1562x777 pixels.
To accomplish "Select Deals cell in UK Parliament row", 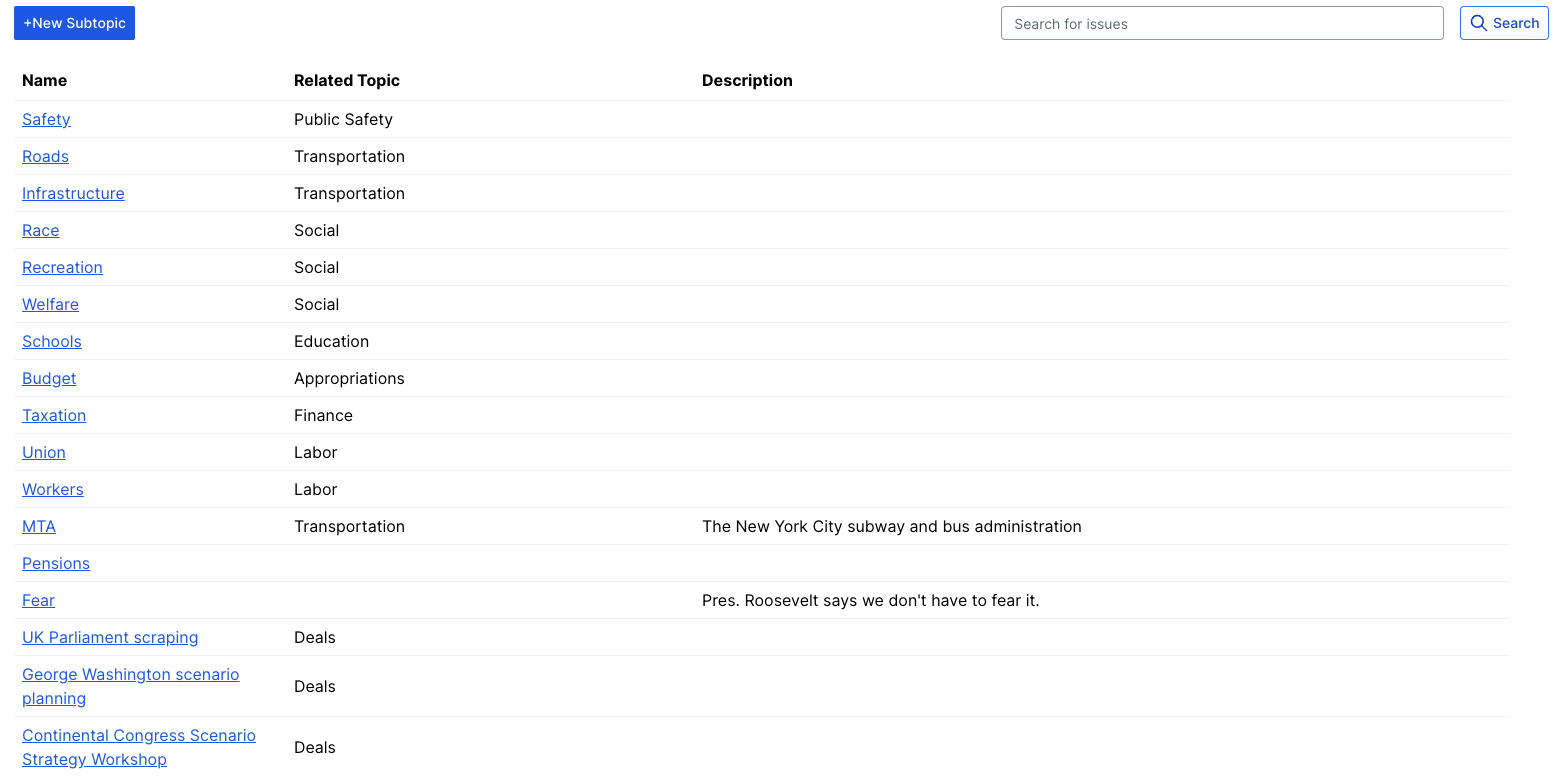I will (314, 637).
